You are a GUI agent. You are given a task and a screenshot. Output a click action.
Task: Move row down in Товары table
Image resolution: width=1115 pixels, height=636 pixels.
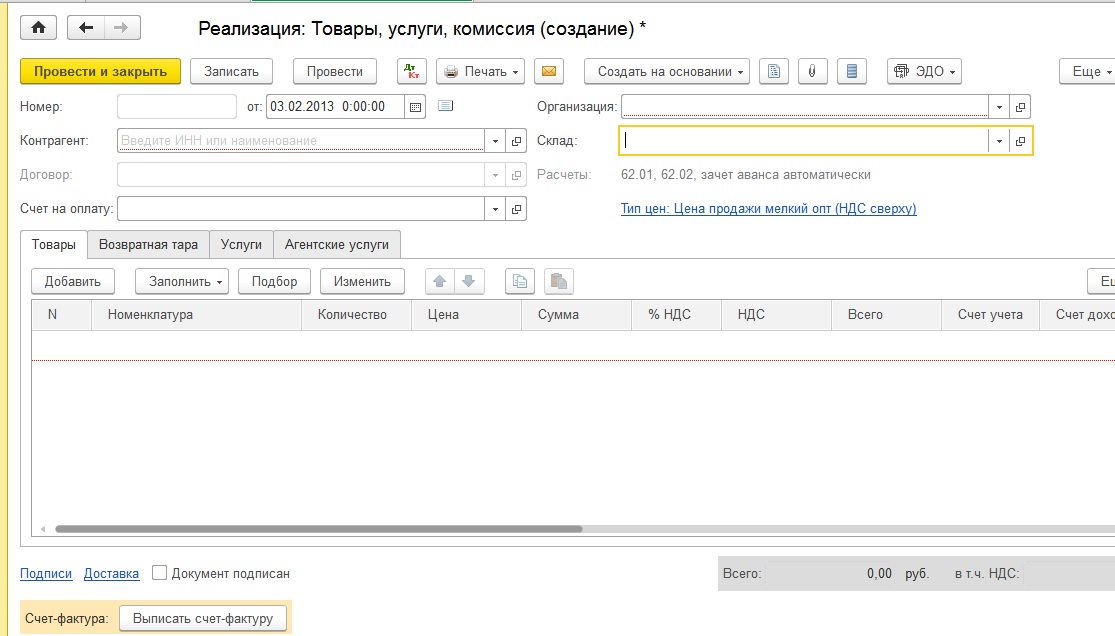tap(469, 282)
